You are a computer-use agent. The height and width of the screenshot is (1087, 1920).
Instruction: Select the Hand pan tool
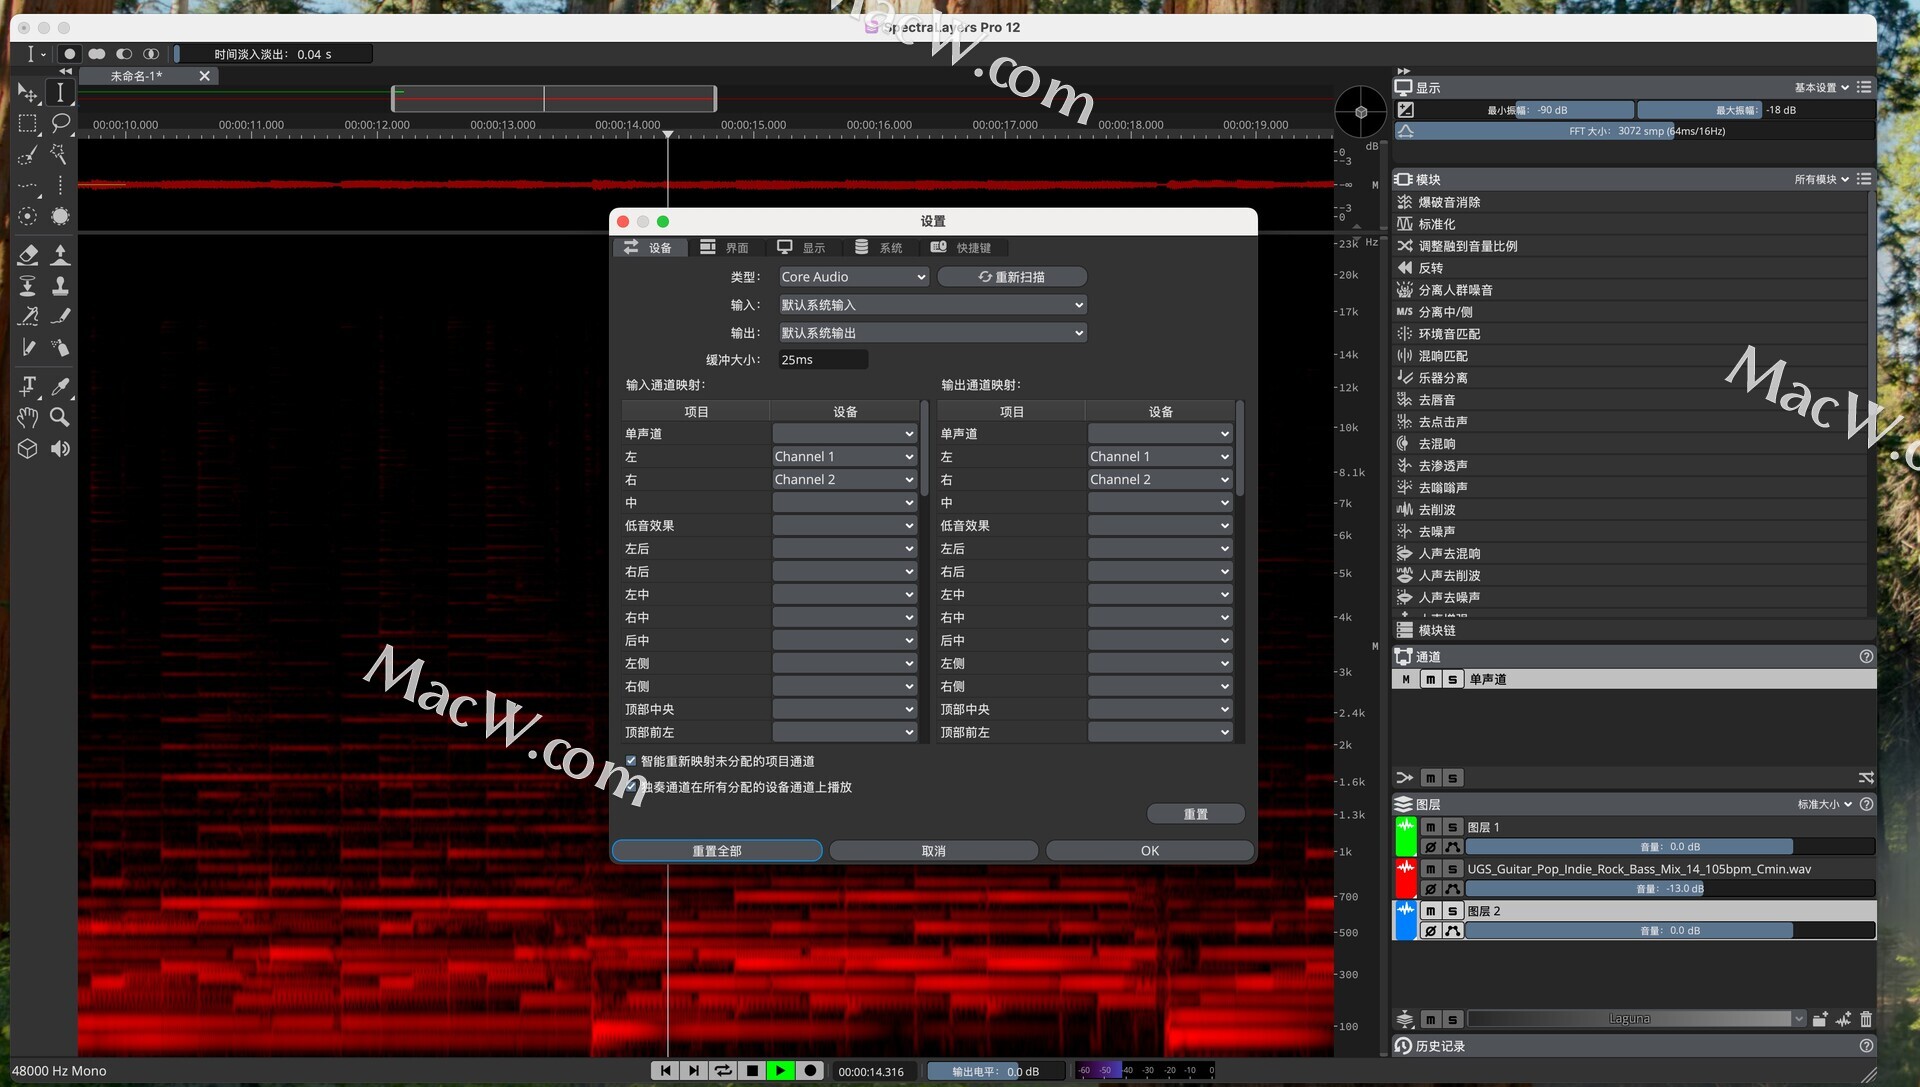click(28, 417)
